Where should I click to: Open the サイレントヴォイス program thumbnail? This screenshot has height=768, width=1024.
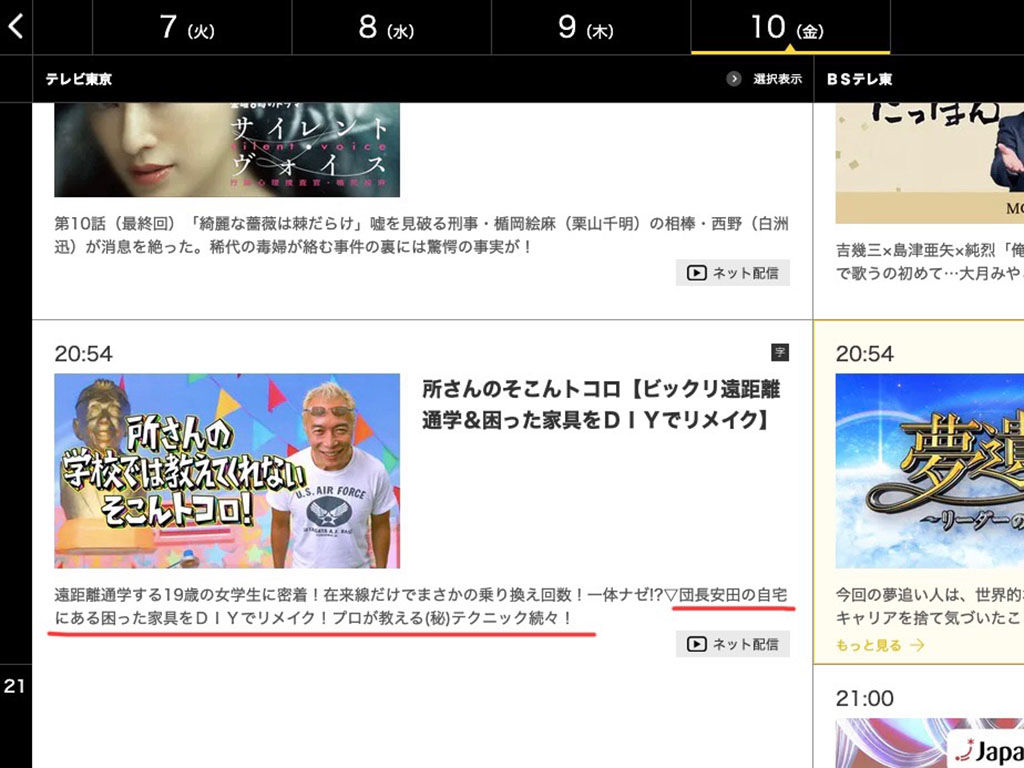227,150
